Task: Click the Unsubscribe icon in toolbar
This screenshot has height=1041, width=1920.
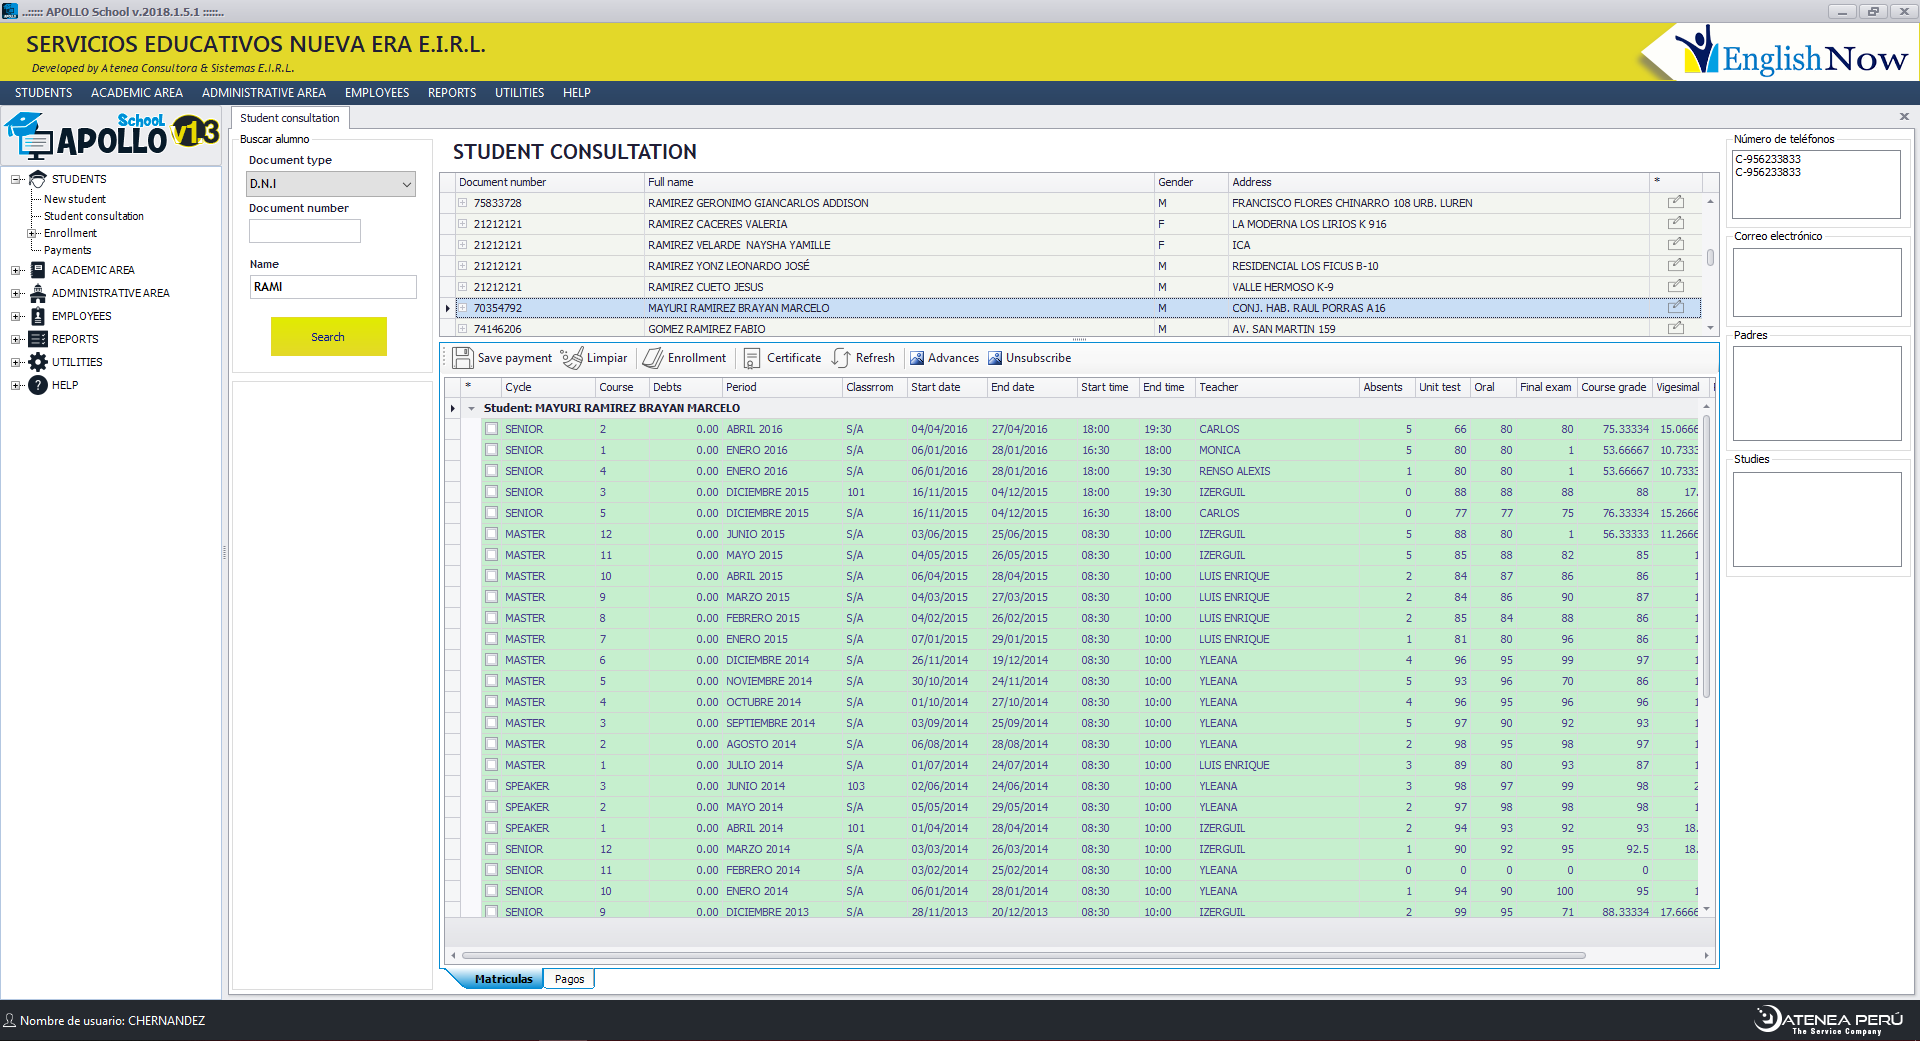Action: [x=995, y=358]
